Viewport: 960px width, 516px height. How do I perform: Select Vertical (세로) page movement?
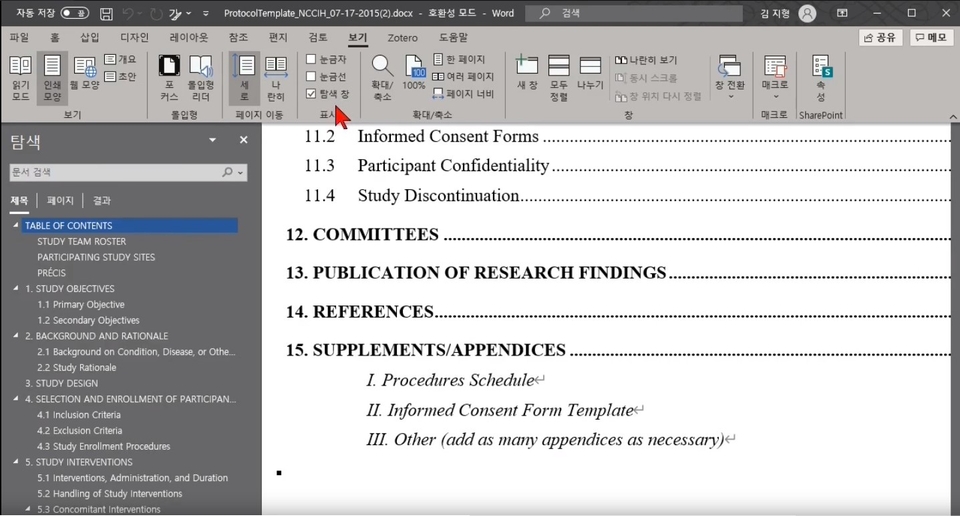tap(244, 78)
